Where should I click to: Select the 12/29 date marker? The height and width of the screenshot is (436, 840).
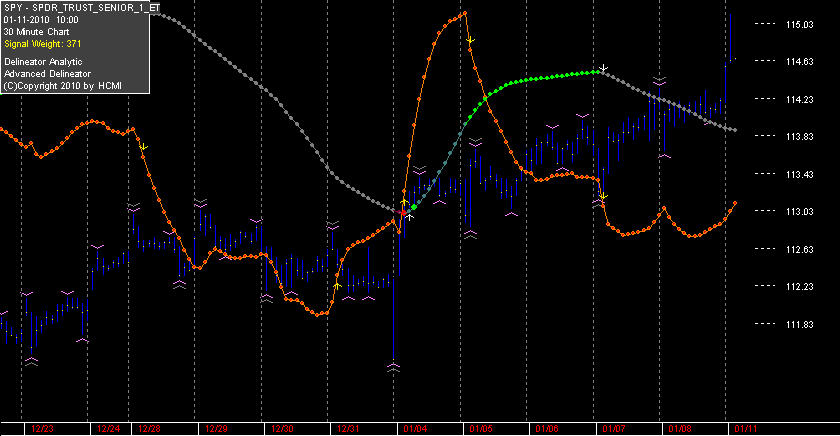216,429
